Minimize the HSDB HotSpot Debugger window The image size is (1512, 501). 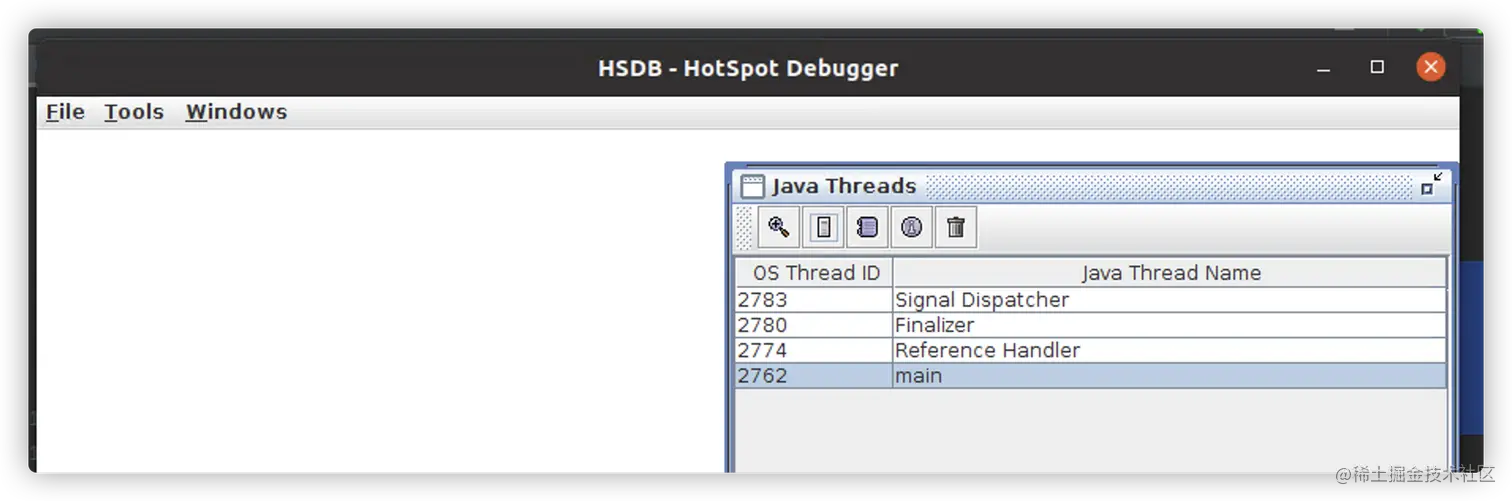click(x=1324, y=68)
